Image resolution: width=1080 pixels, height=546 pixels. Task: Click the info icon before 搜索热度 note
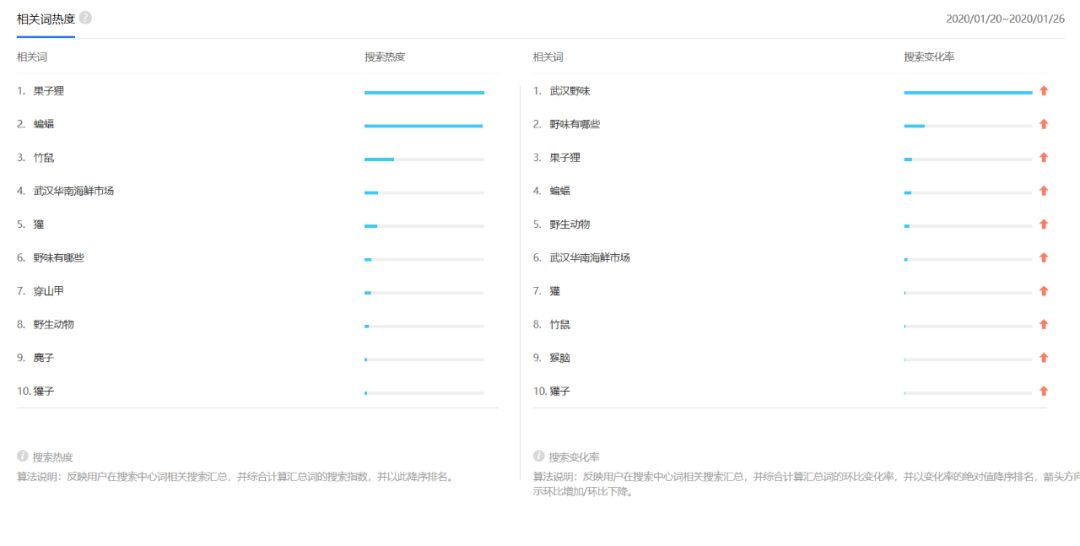[x=23, y=456]
